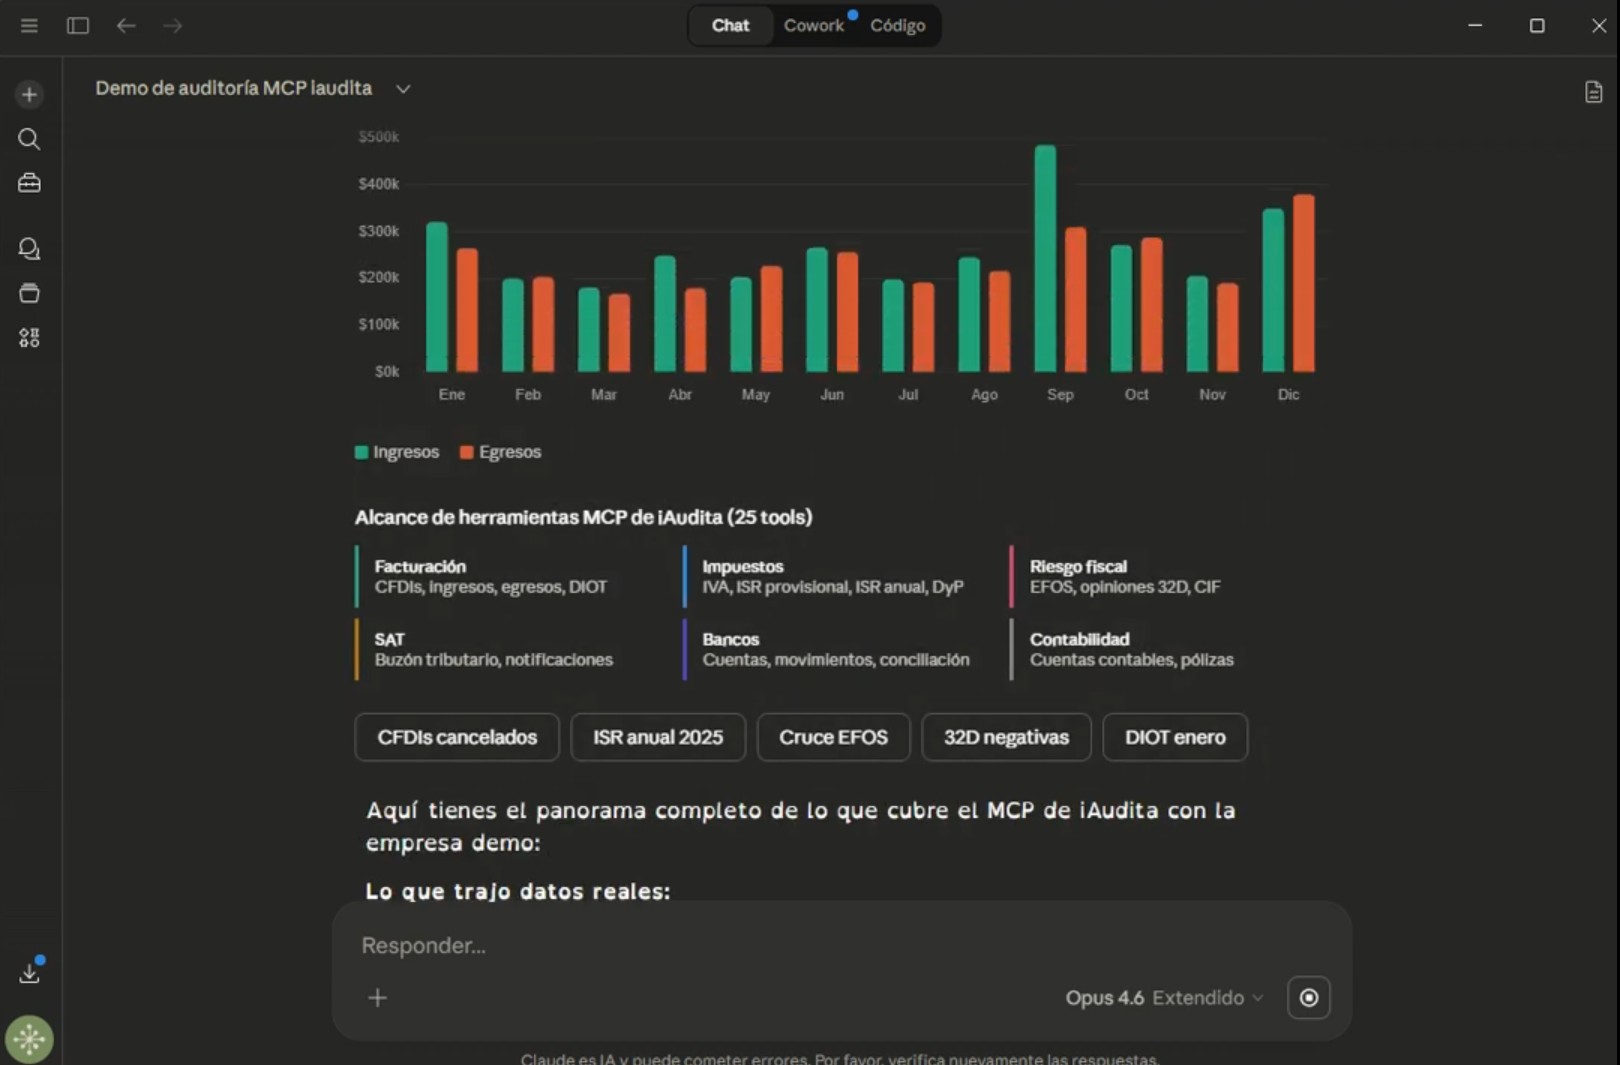1620x1065 pixels.
Task: Click the Cruce EFOS button
Action: (833, 738)
